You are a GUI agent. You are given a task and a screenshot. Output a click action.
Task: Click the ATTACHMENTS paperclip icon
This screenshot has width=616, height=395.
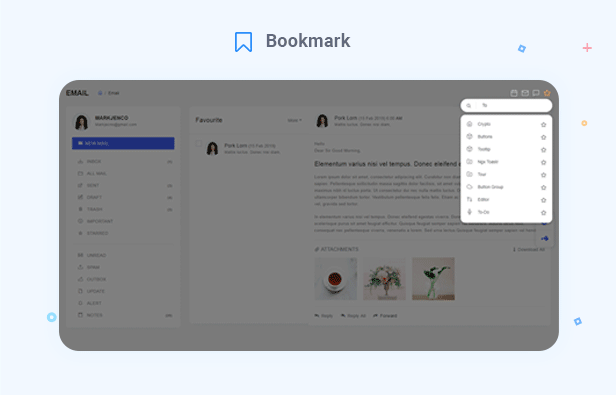pyautogui.click(x=317, y=249)
